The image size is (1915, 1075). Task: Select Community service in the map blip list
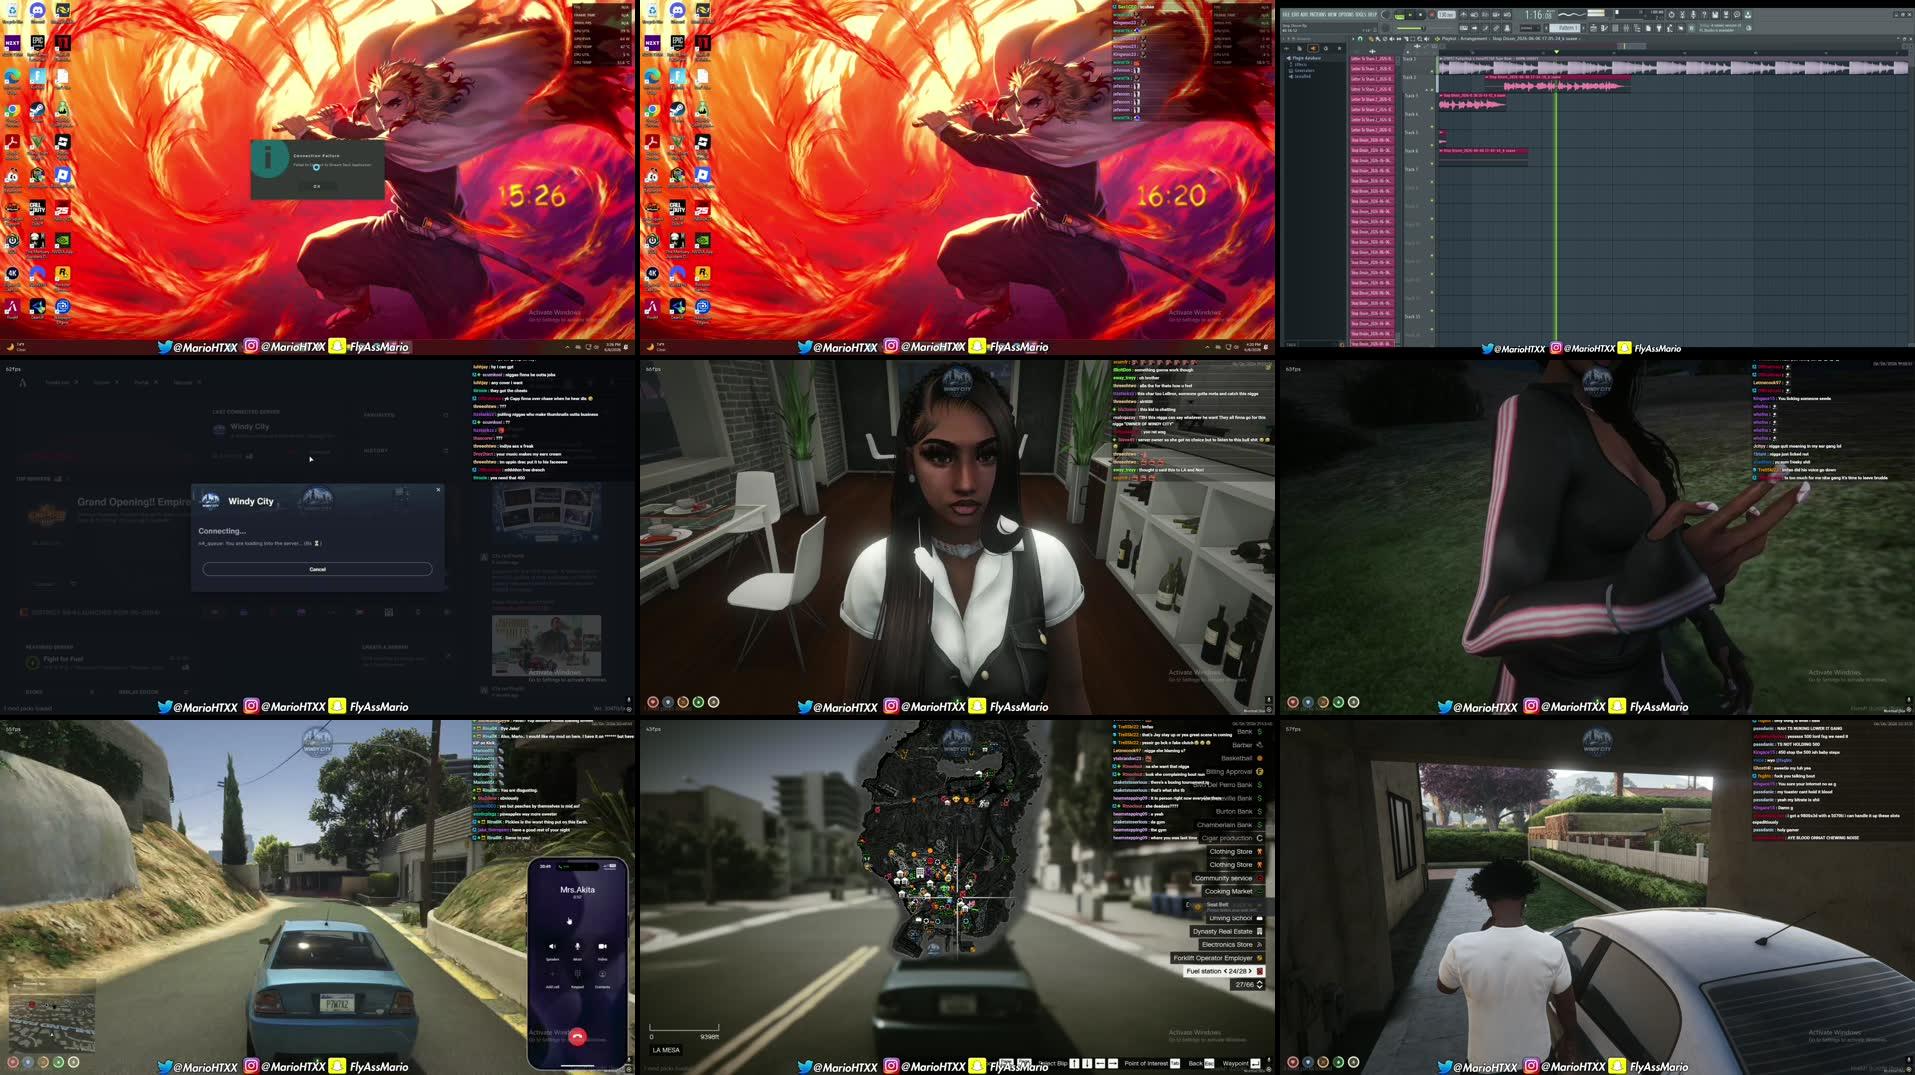pos(1229,878)
